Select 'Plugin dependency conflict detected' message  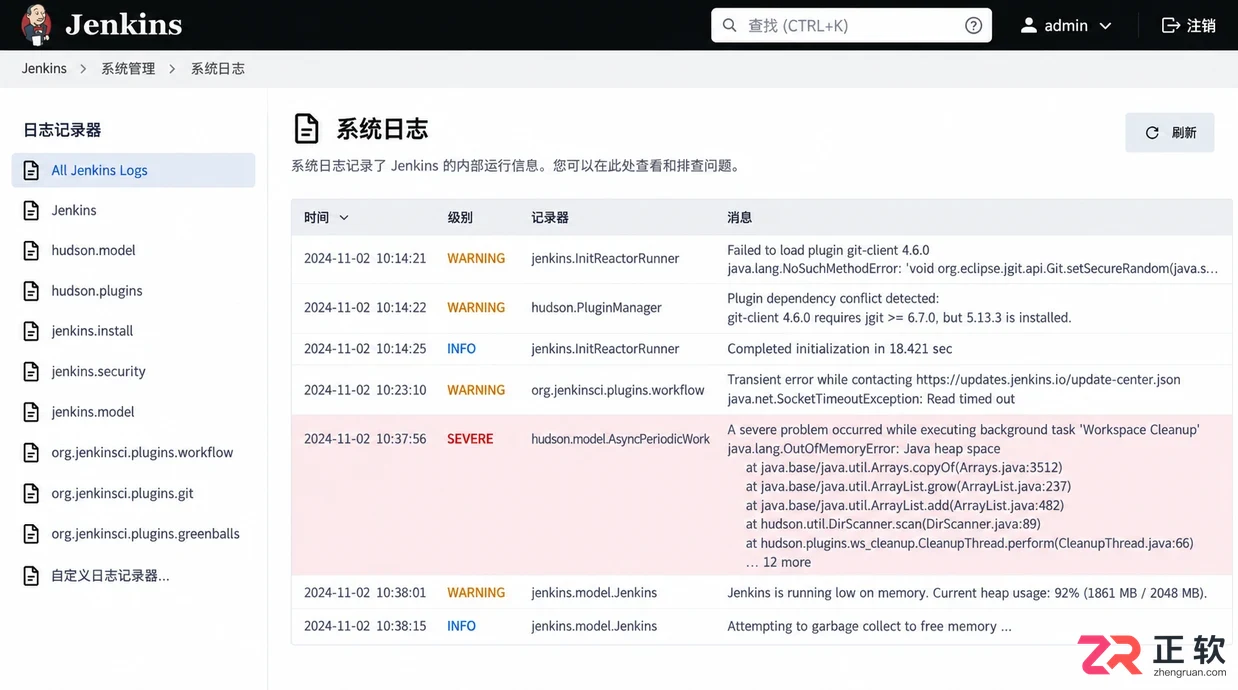click(x=833, y=298)
